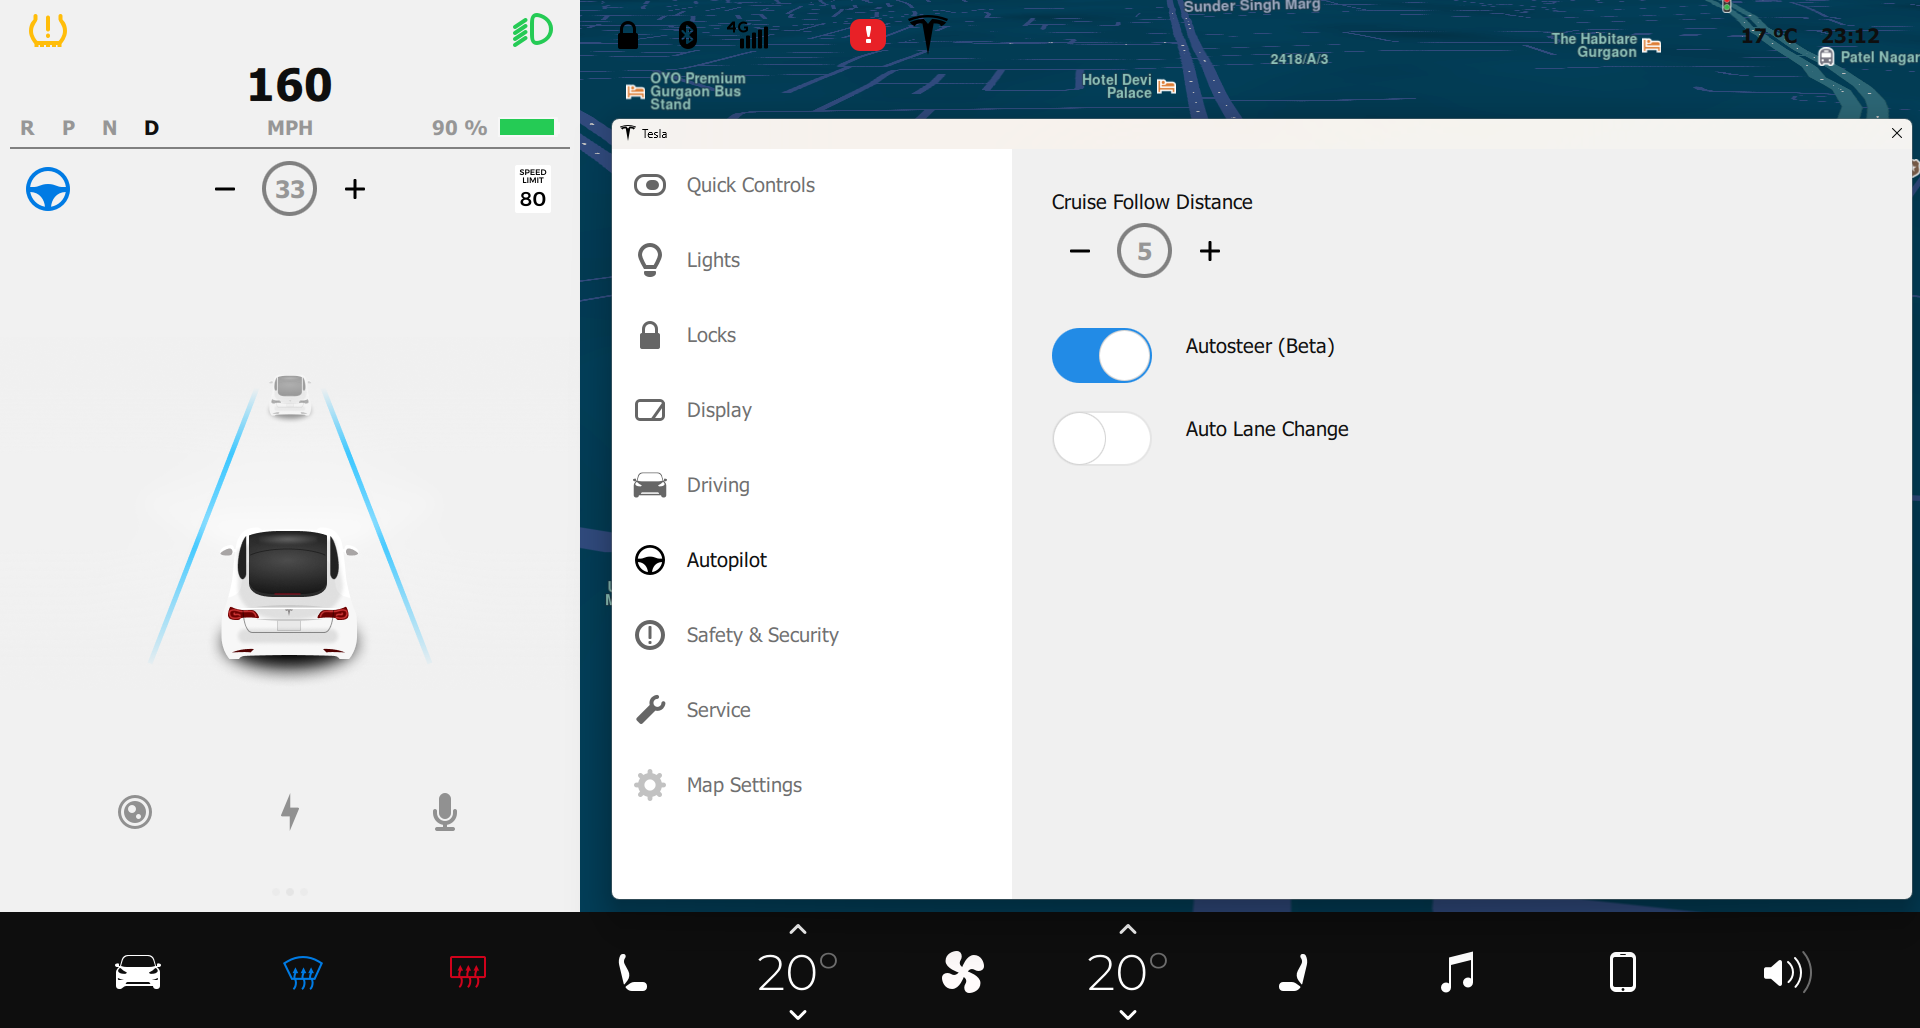Screen dimensions: 1920x1028
Task: Toggle the red rear defrost
Action: tap(468, 972)
